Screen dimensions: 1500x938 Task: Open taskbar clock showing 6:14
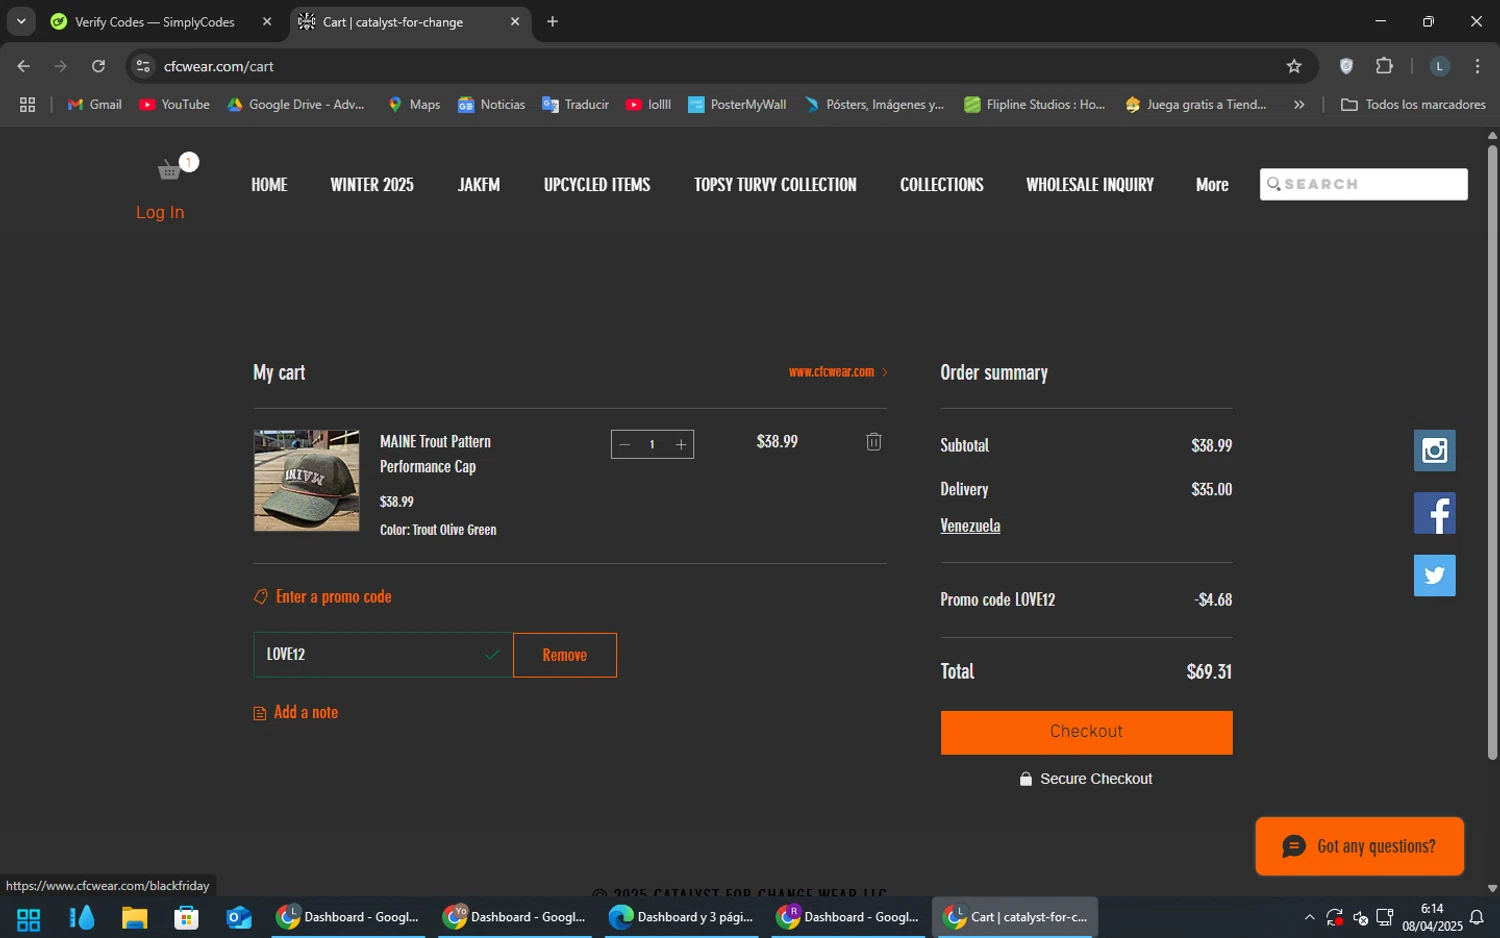point(1432,917)
